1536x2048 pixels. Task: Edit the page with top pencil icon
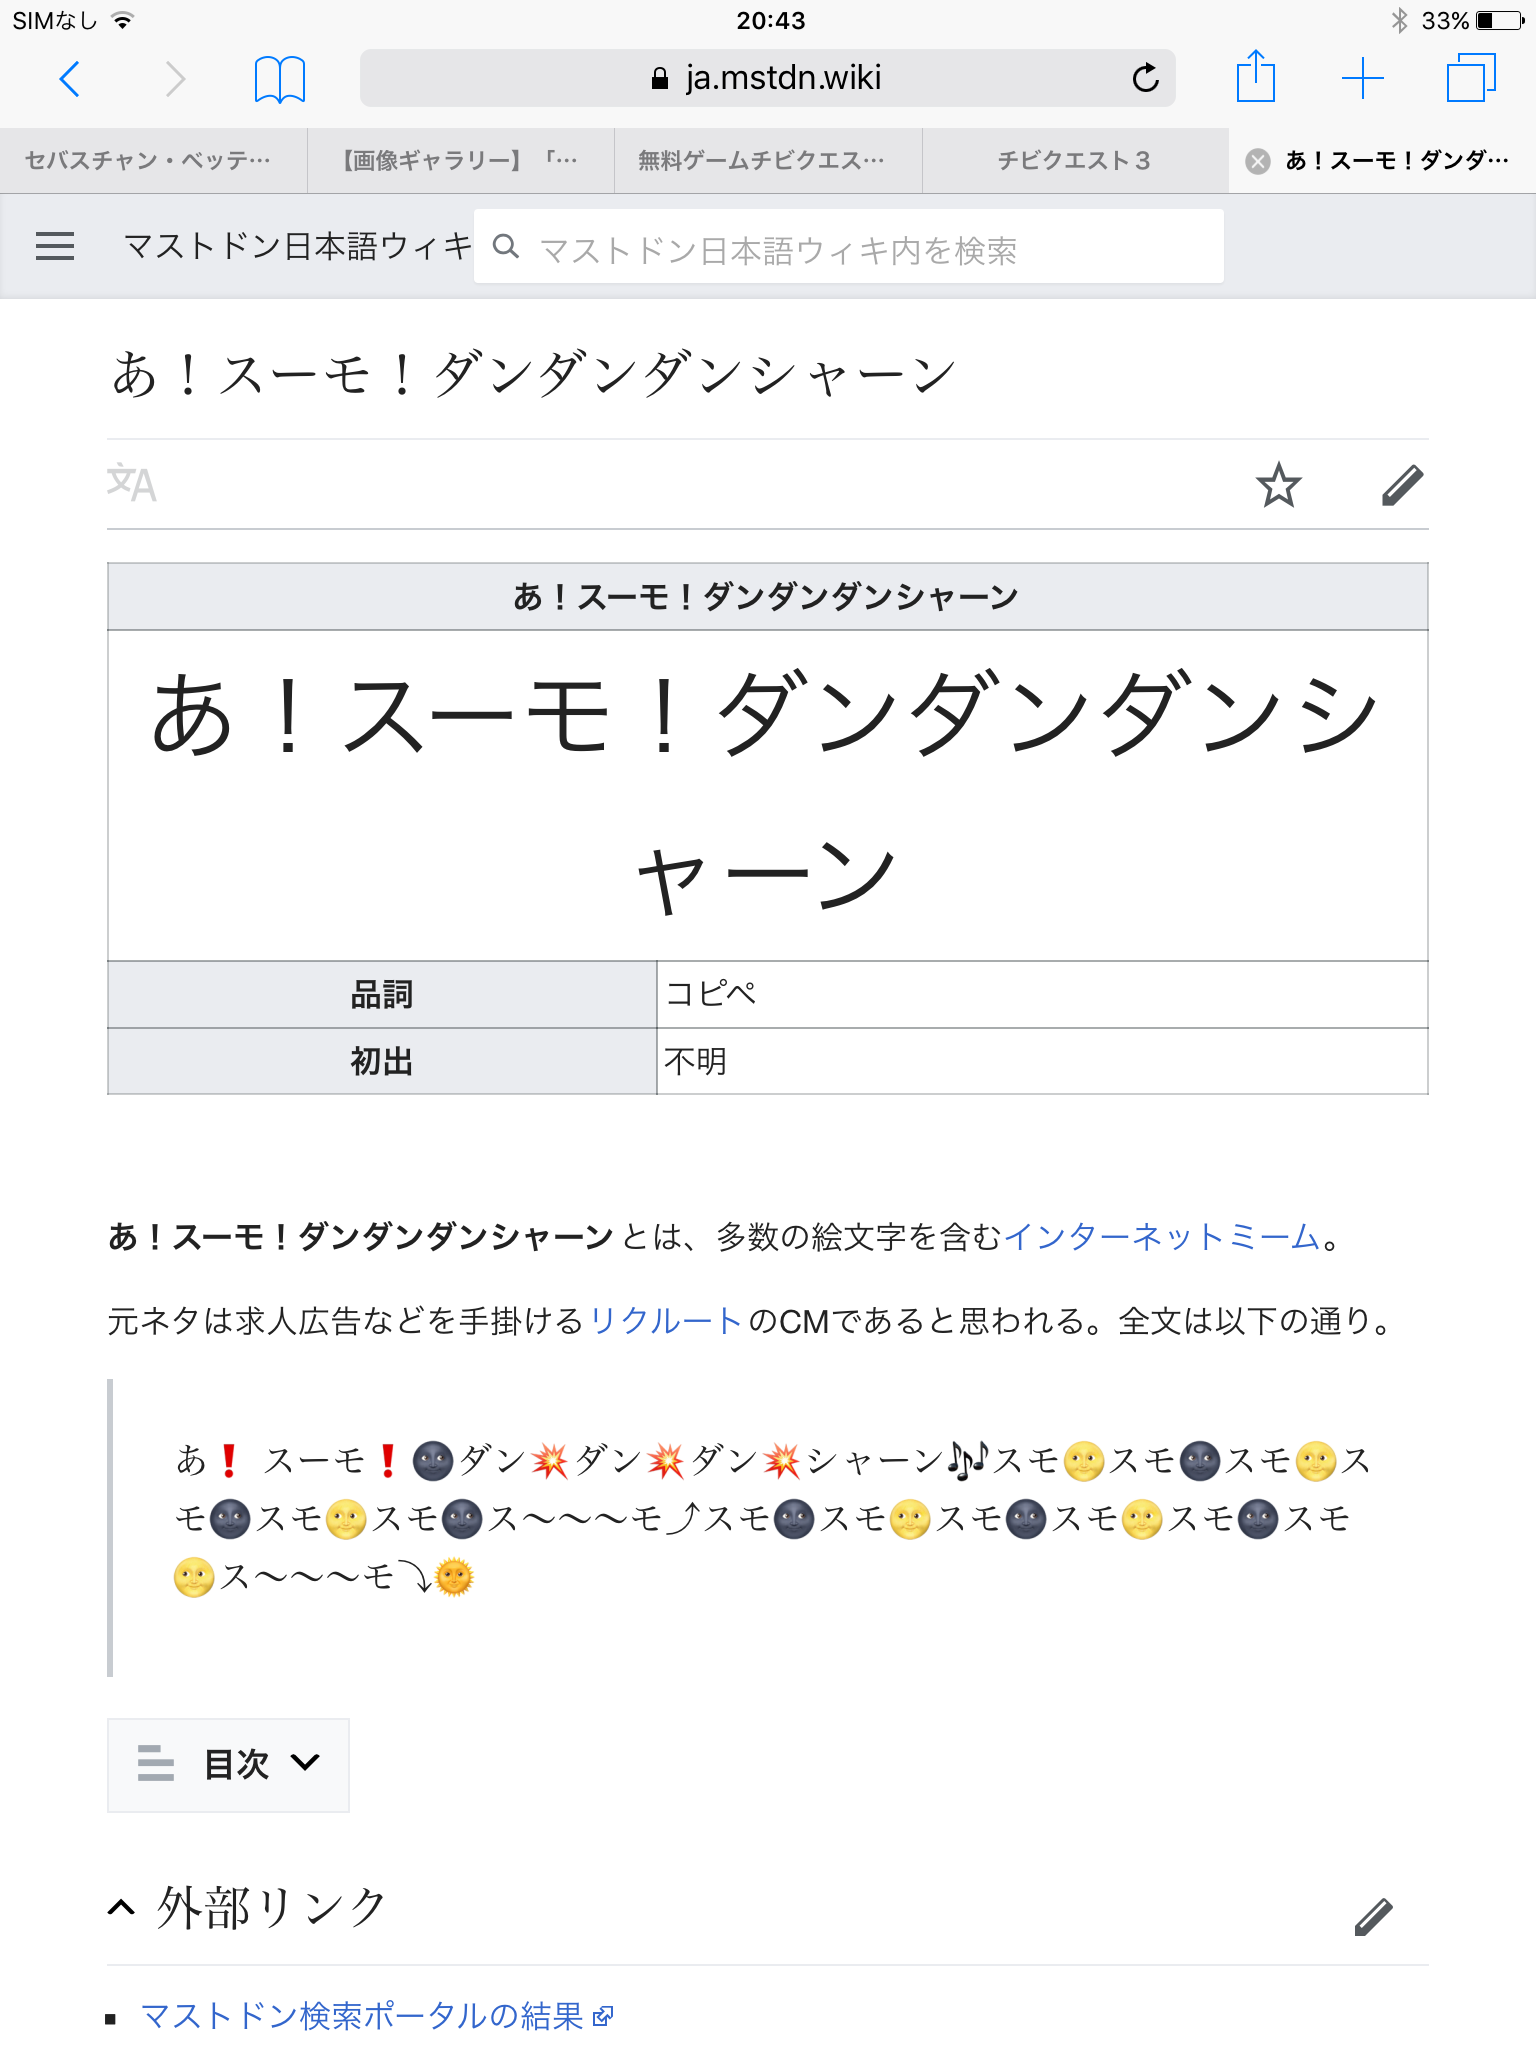click(x=1402, y=486)
